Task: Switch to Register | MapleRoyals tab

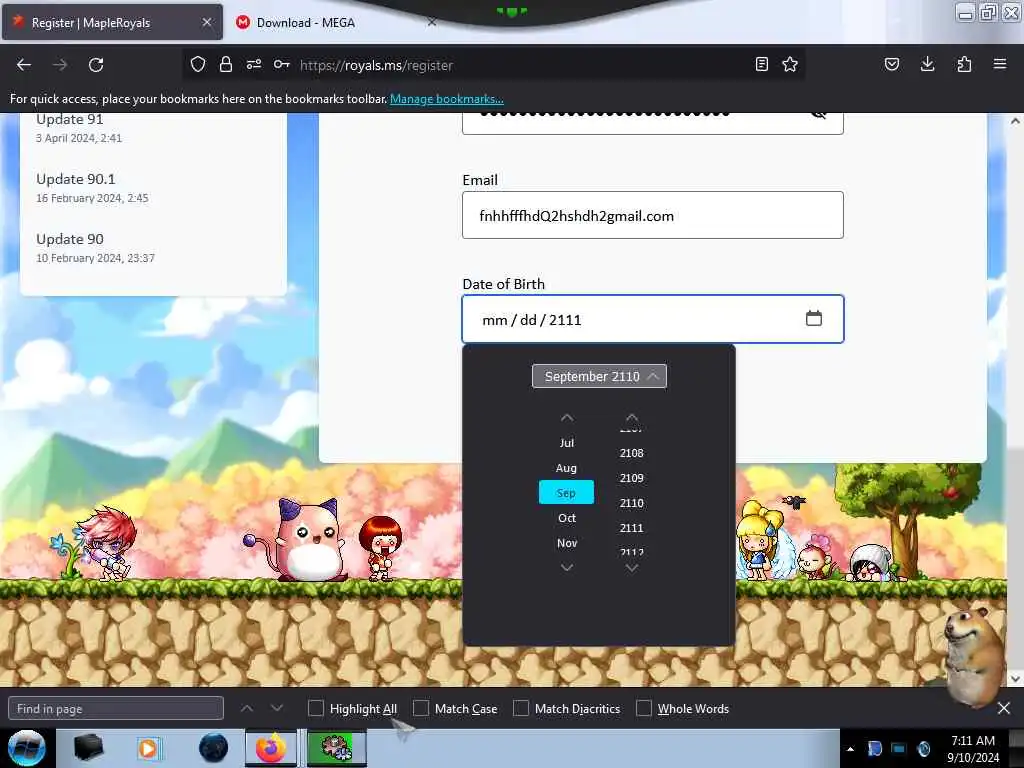Action: point(111,22)
